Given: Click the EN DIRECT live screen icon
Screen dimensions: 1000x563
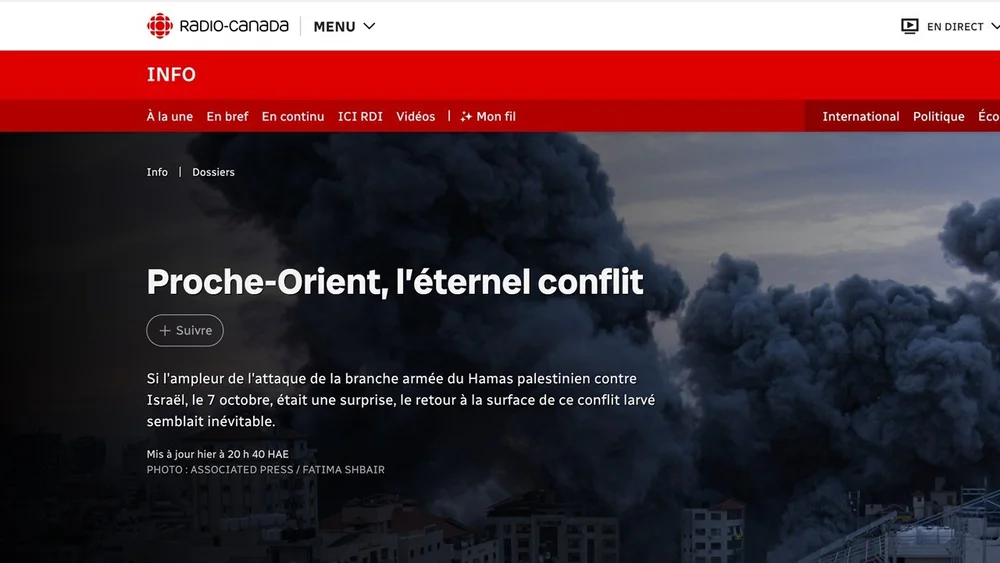Looking at the screenshot, I should point(909,26).
